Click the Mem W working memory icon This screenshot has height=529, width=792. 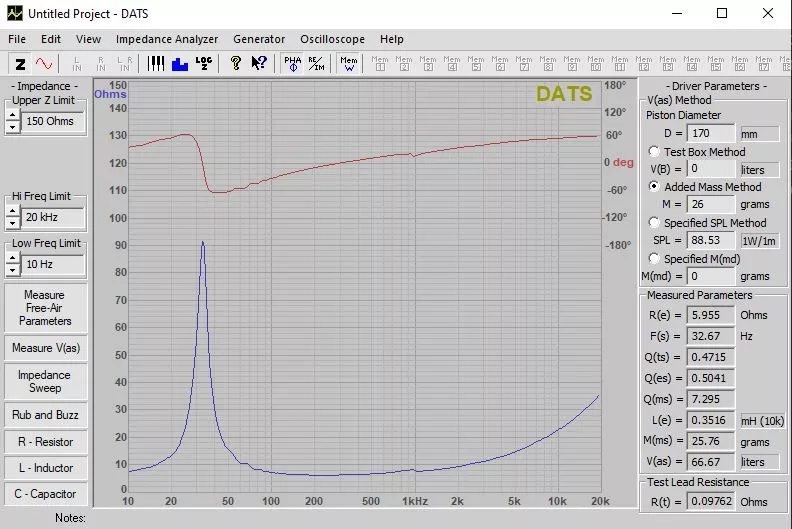click(349, 64)
